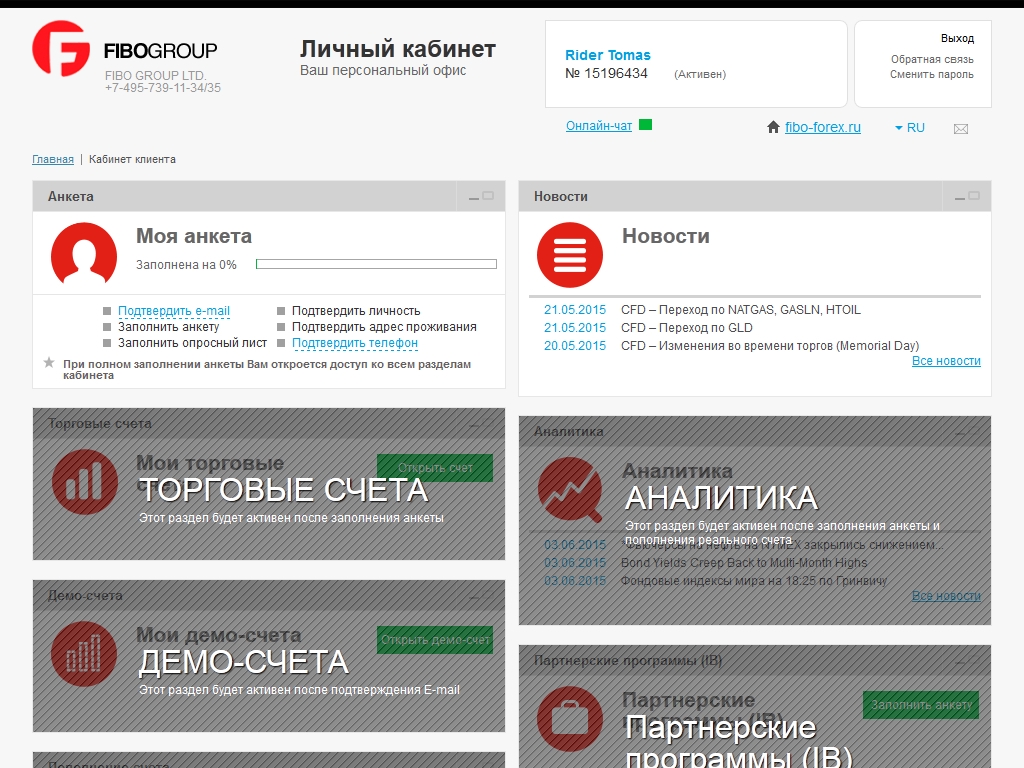
Task: Click the home icon beside fibo-forex.ru
Action: (x=773, y=128)
